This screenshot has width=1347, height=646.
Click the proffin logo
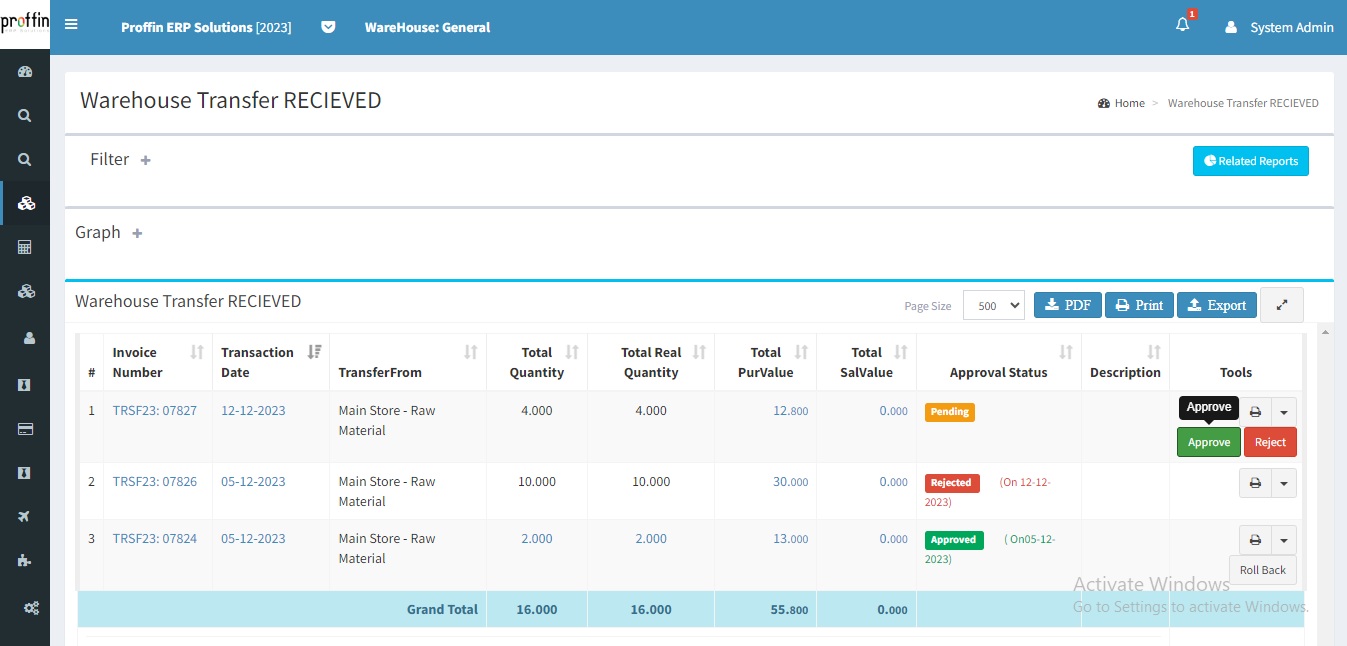point(25,24)
